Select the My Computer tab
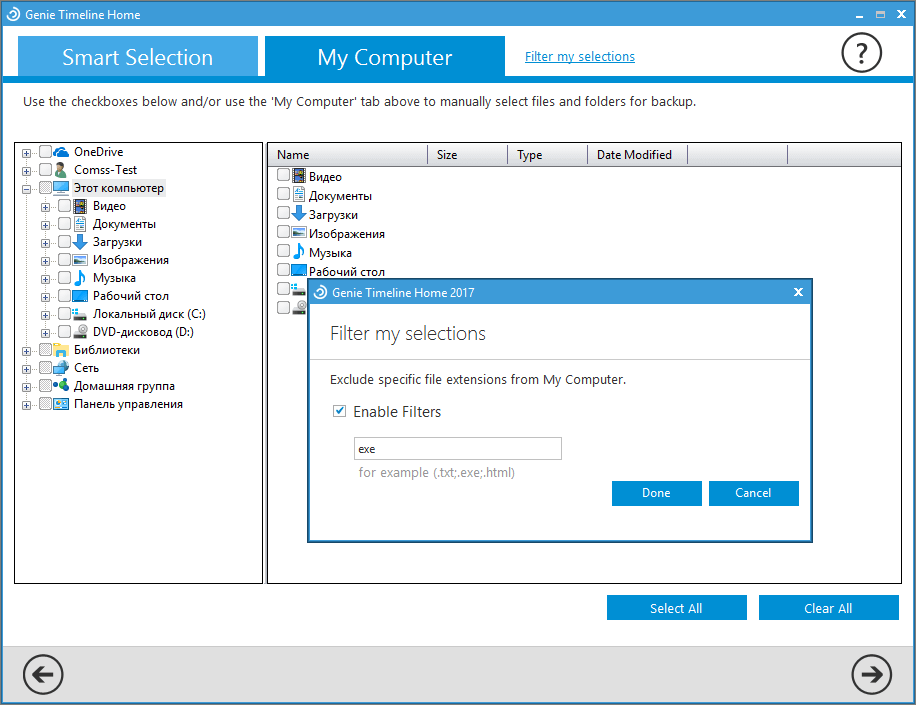The image size is (916, 705). pos(385,57)
